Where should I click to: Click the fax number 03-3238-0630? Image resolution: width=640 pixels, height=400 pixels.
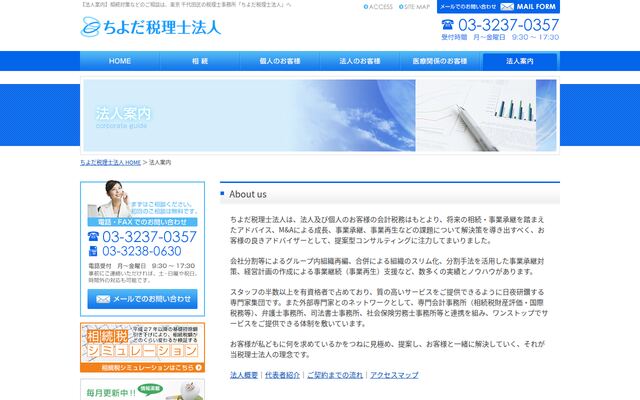pos(142,251)
